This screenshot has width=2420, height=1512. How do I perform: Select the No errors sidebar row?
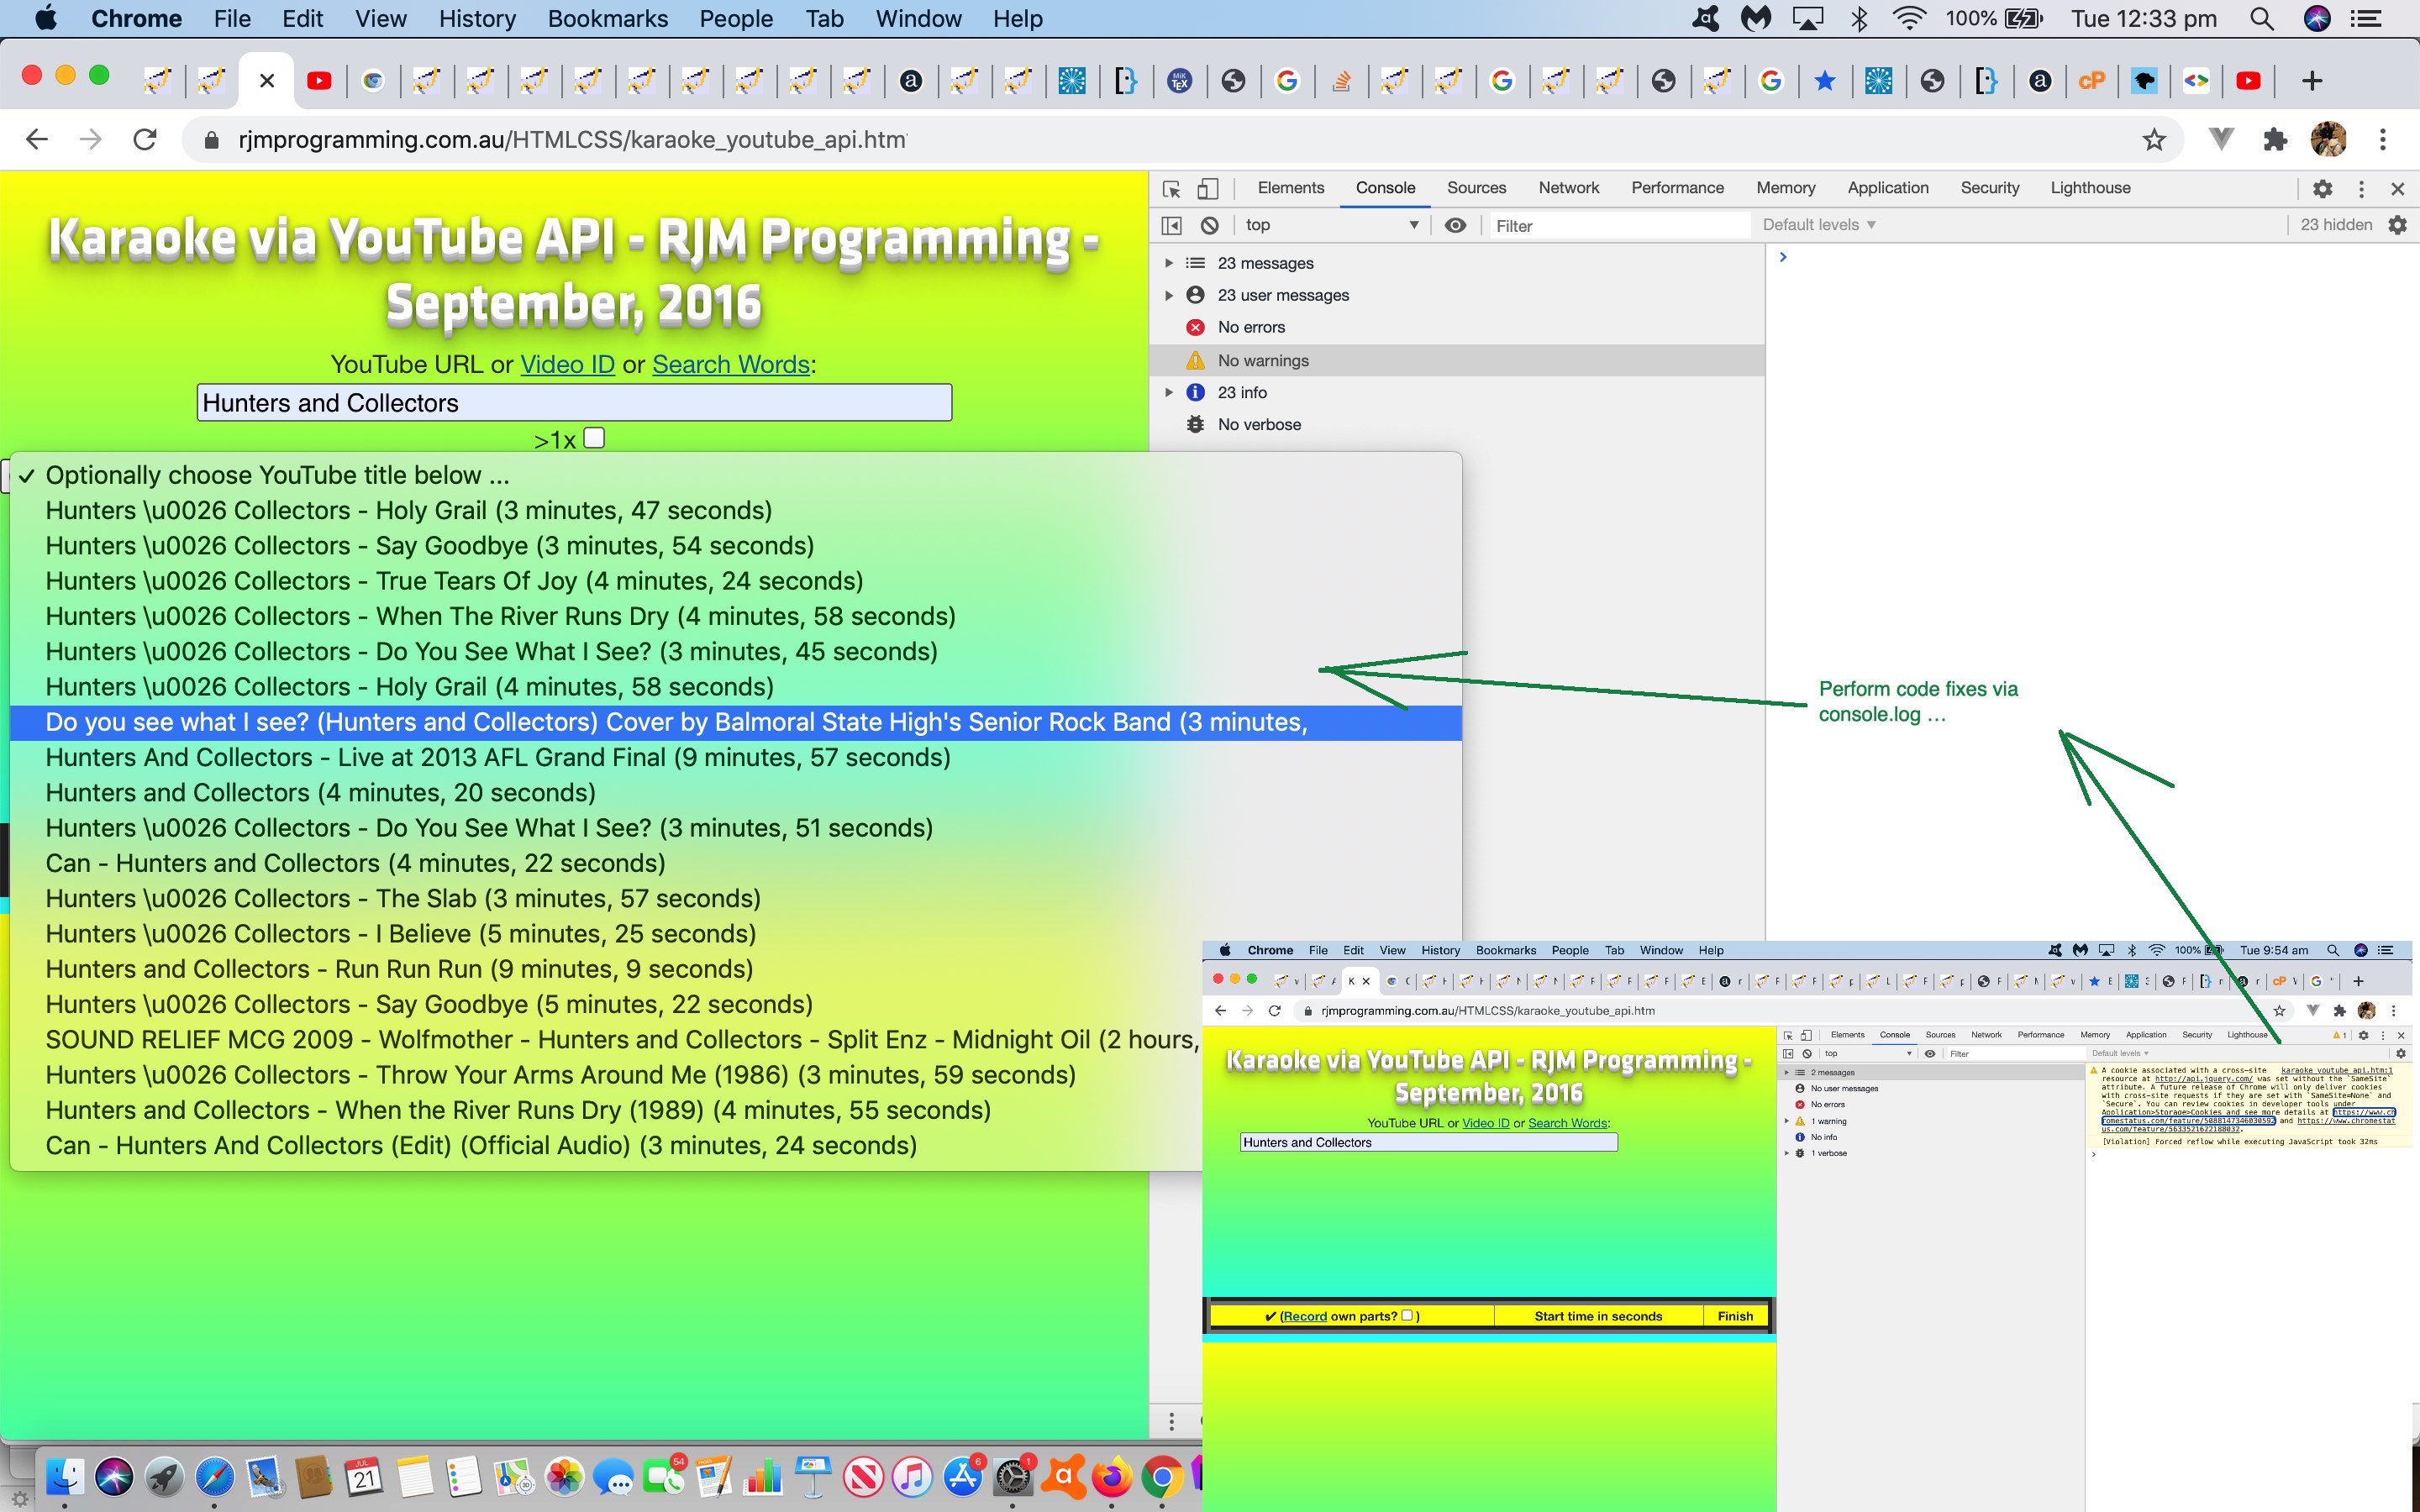click(1457, 327)
